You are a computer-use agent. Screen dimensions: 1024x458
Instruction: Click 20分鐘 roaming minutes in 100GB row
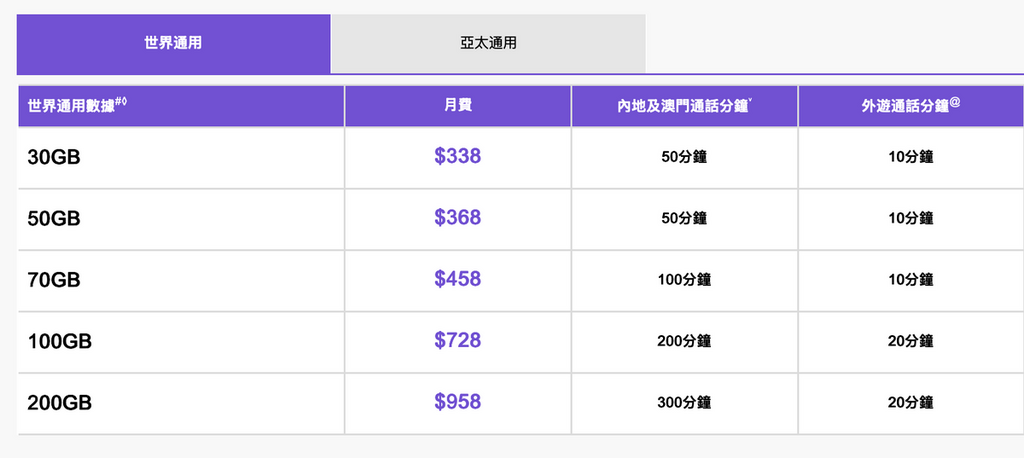910,342
